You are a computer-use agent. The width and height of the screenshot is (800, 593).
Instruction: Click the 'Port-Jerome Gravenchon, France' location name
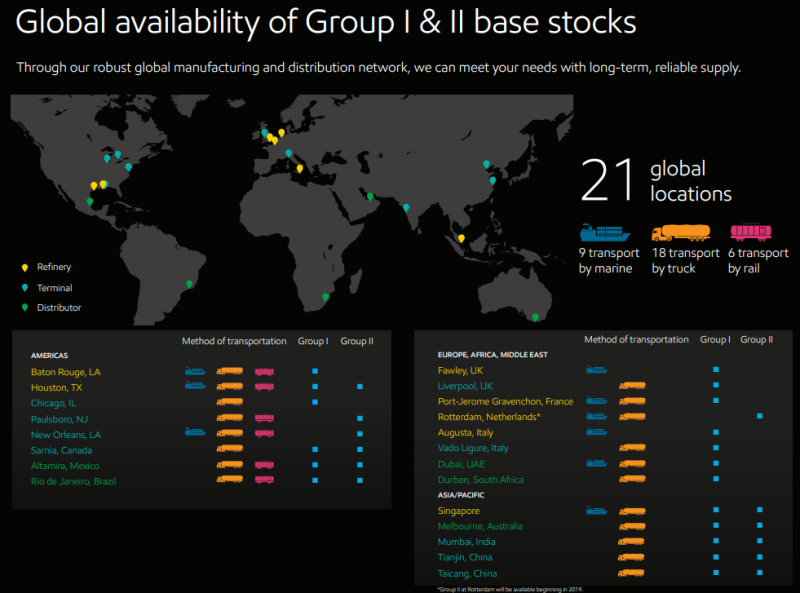(x=505, y=401)
